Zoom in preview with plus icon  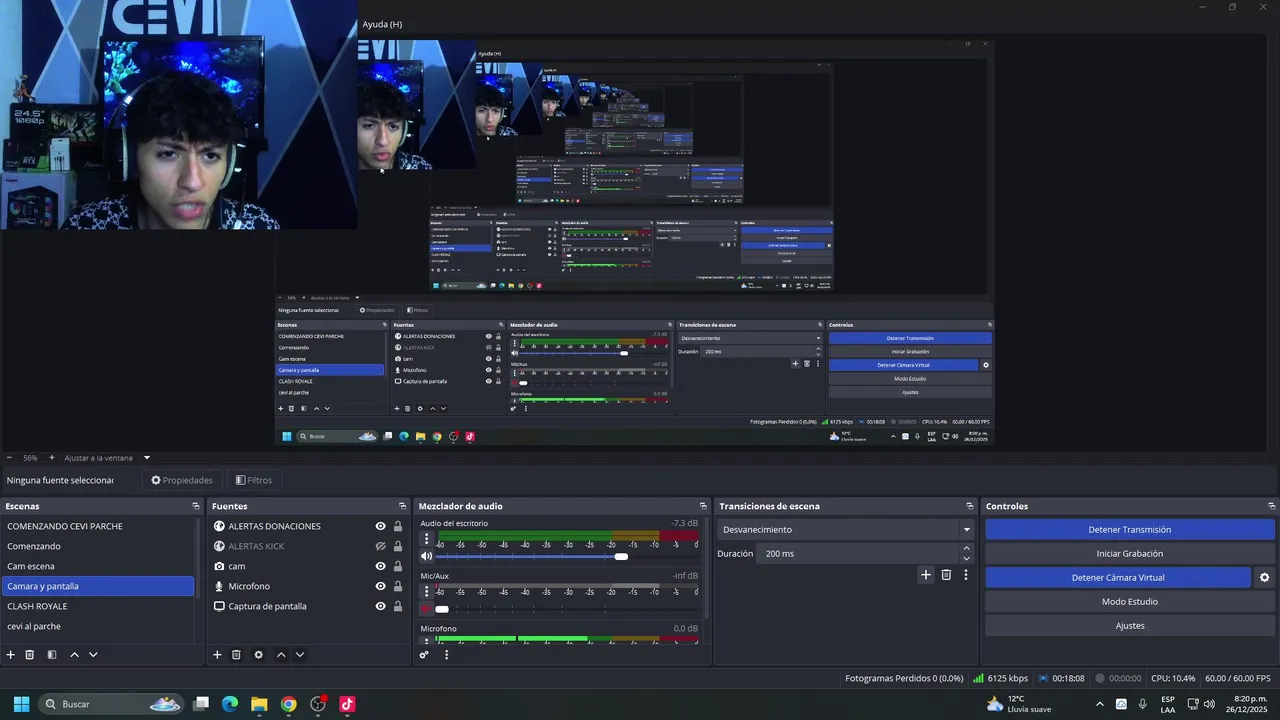point(52,458)
